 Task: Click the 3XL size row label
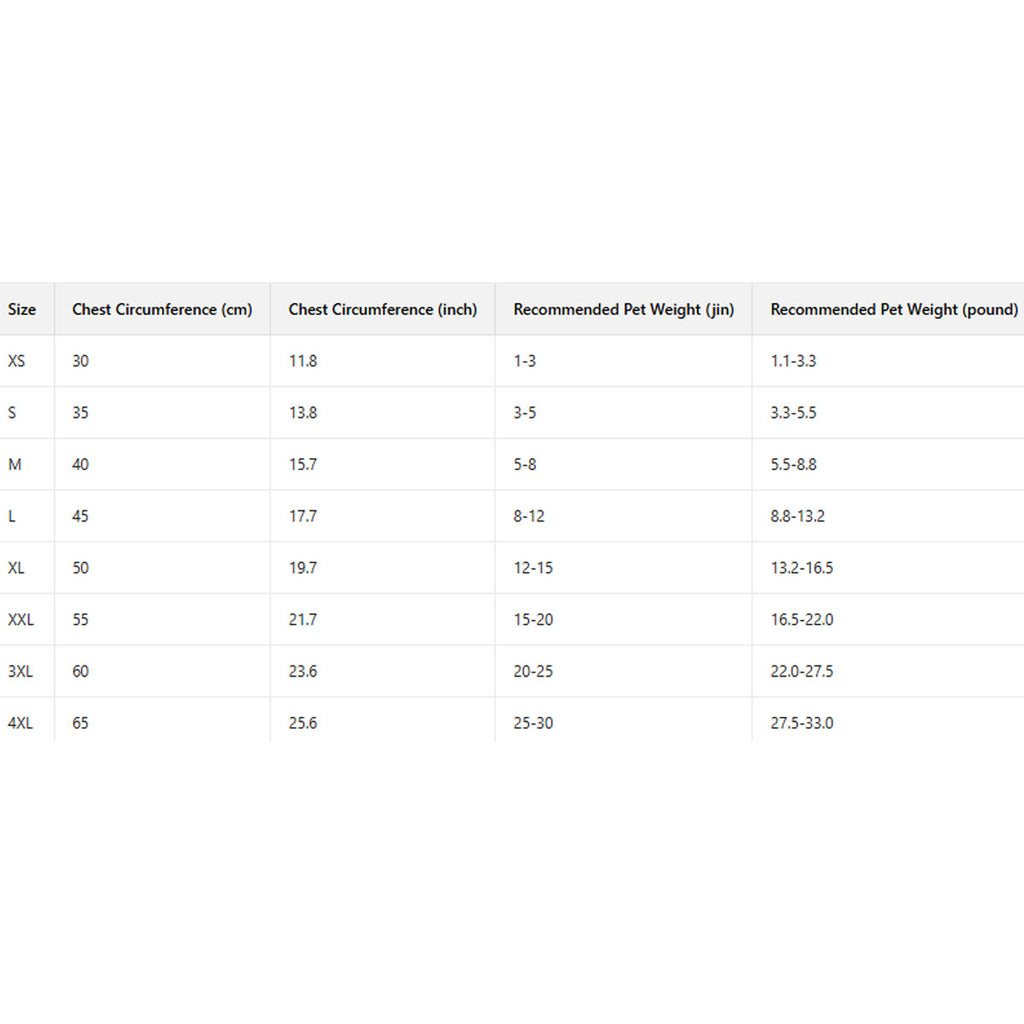20,672
